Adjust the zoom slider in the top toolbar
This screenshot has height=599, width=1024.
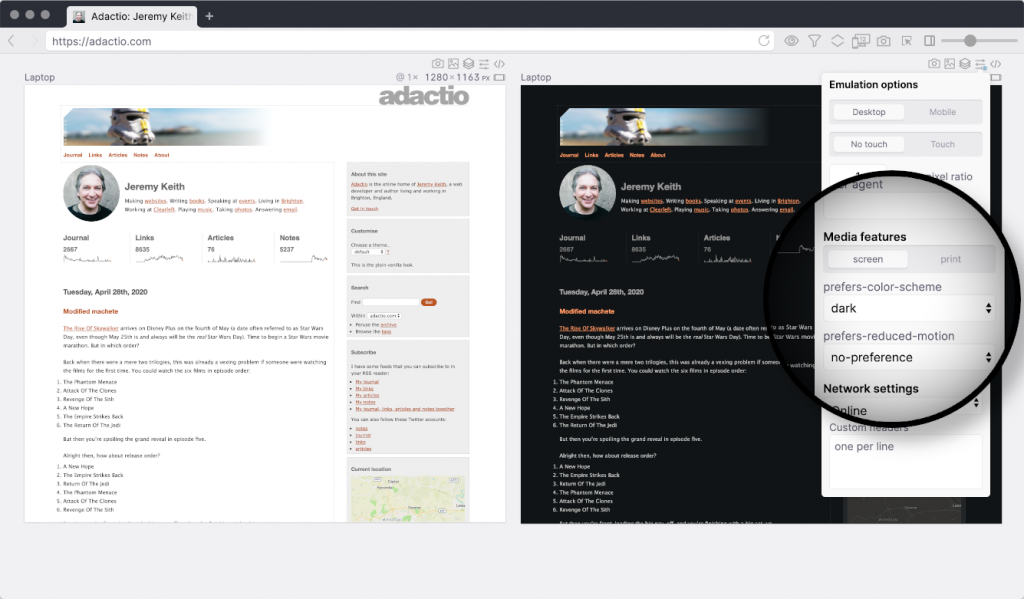tap(970, 42)
